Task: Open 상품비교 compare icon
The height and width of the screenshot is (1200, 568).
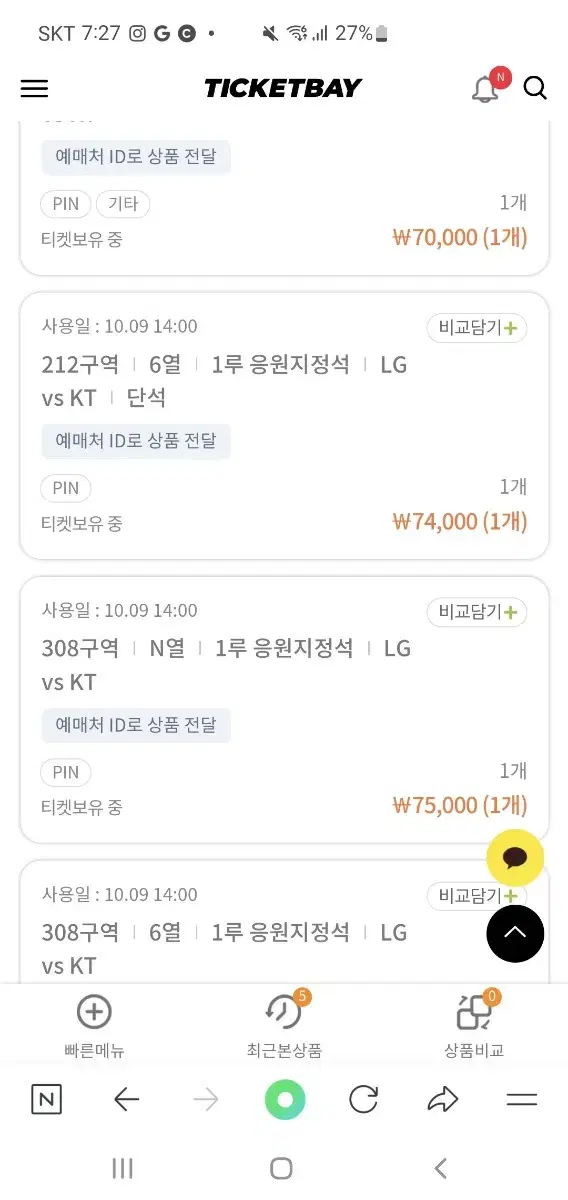Action: 474,1012
